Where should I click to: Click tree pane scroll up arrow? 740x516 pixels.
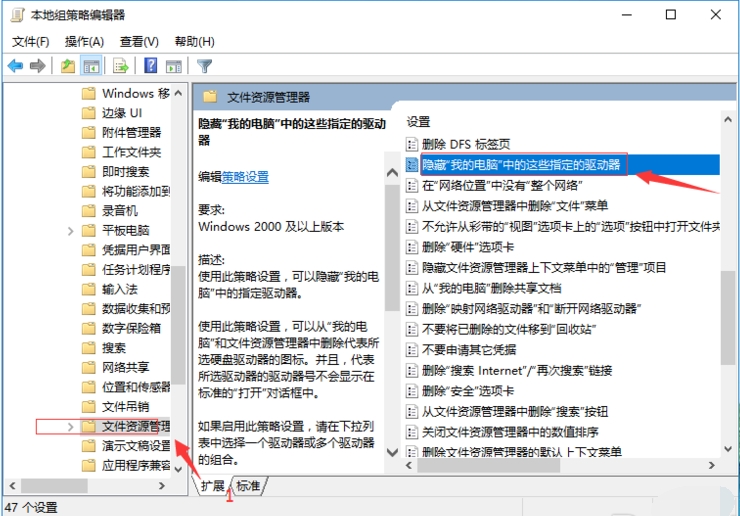pyautogui.click(x=178, y=93)
